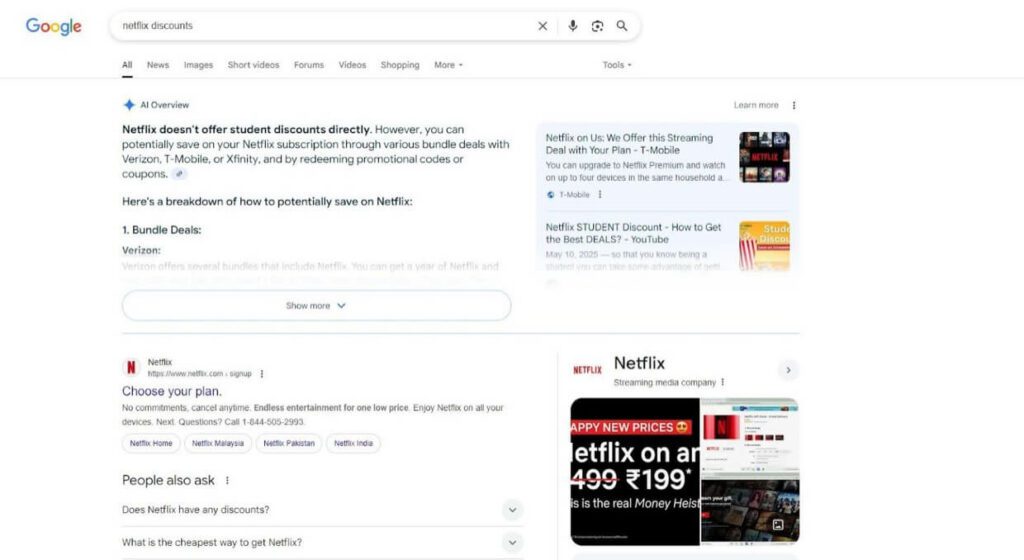Open the Netflix website screenshot image in panel
This screenshot has width=1024, height=560.
[x=750, y=435]
